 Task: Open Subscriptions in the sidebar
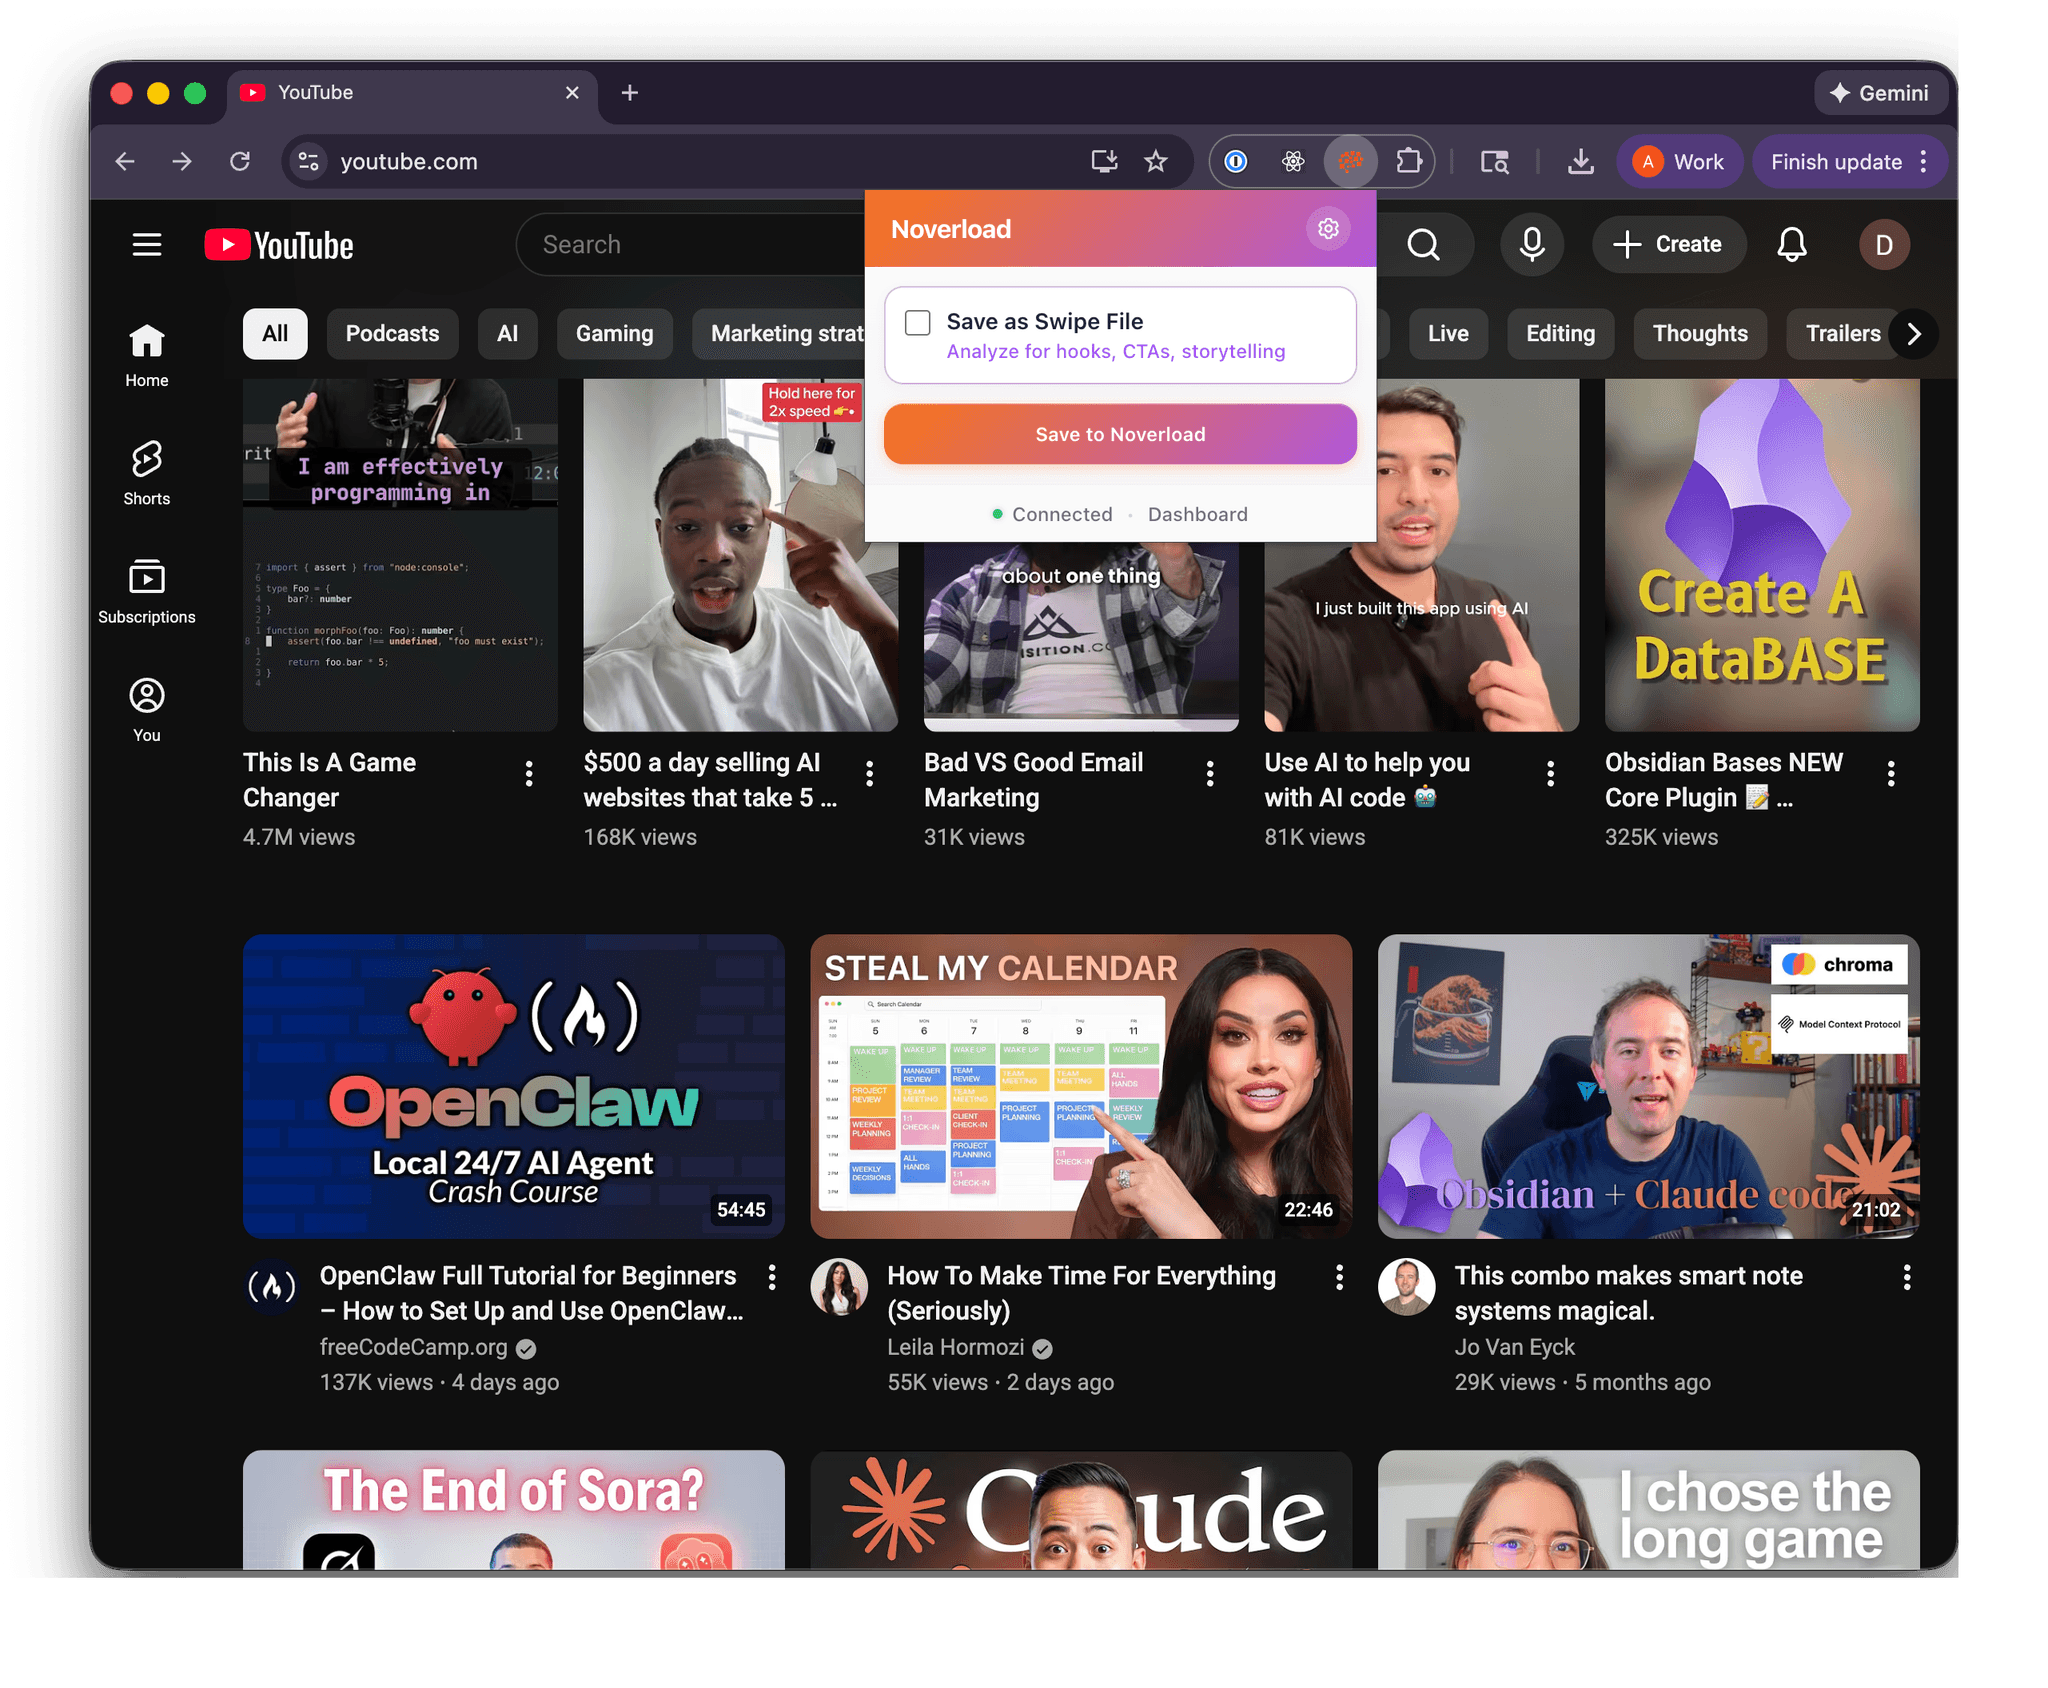click(147, 592)
